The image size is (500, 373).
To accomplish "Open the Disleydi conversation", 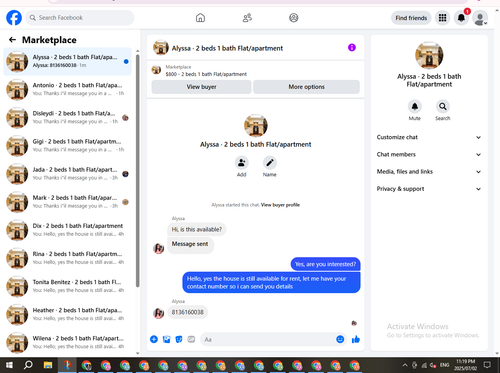I will (x=67, y=117).
